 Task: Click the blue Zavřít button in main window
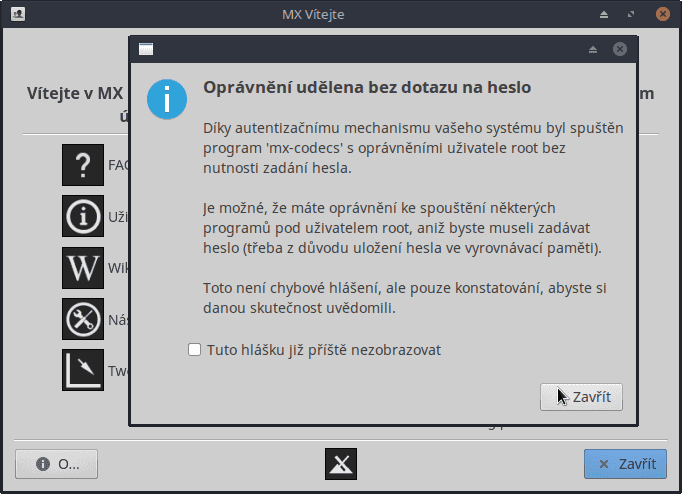625,464
